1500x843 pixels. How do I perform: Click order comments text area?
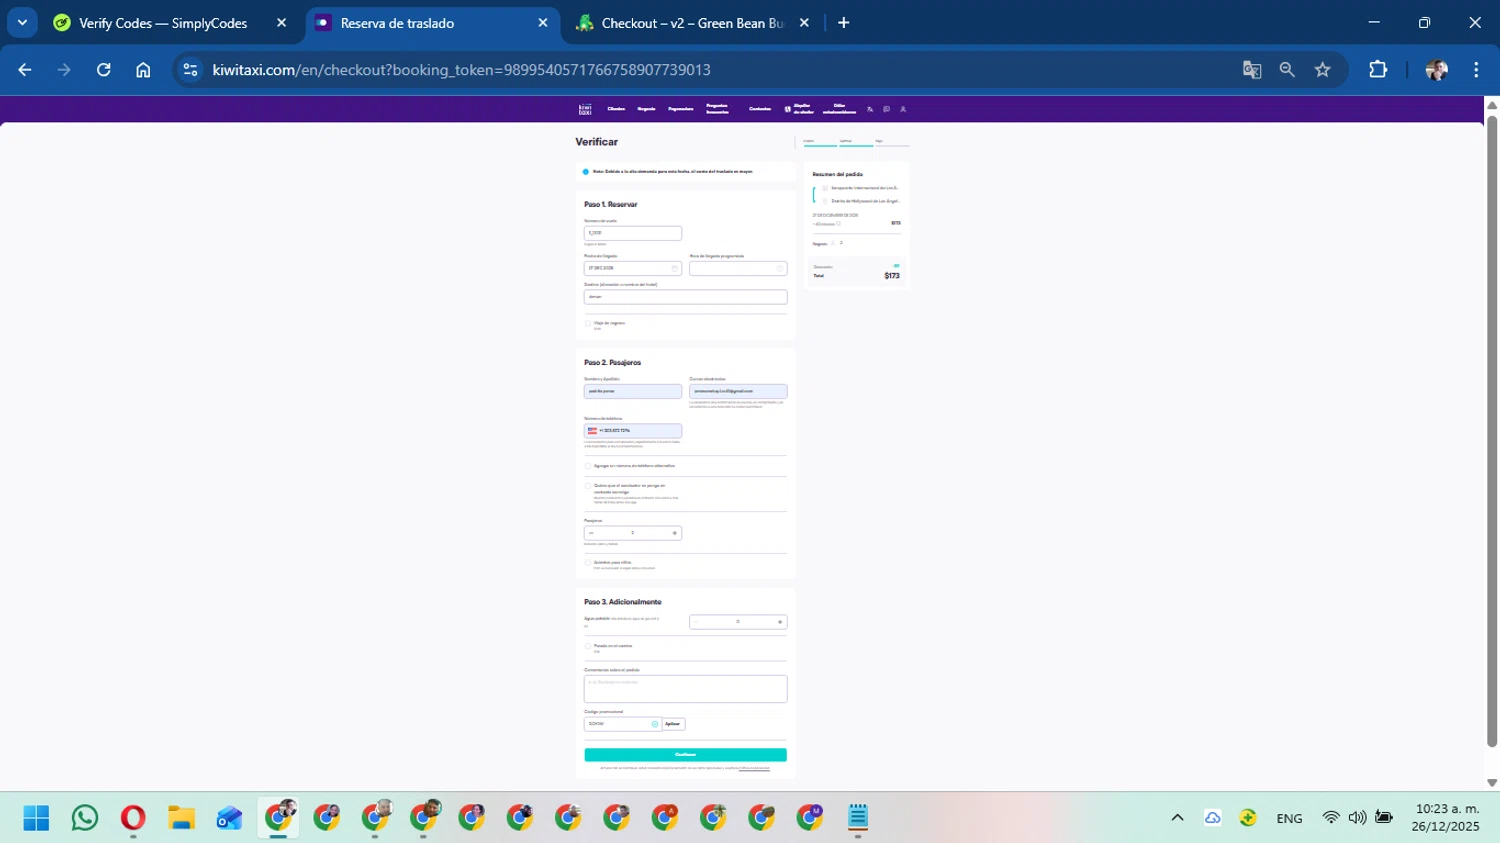pyautogui.click(x=686, y=689)
